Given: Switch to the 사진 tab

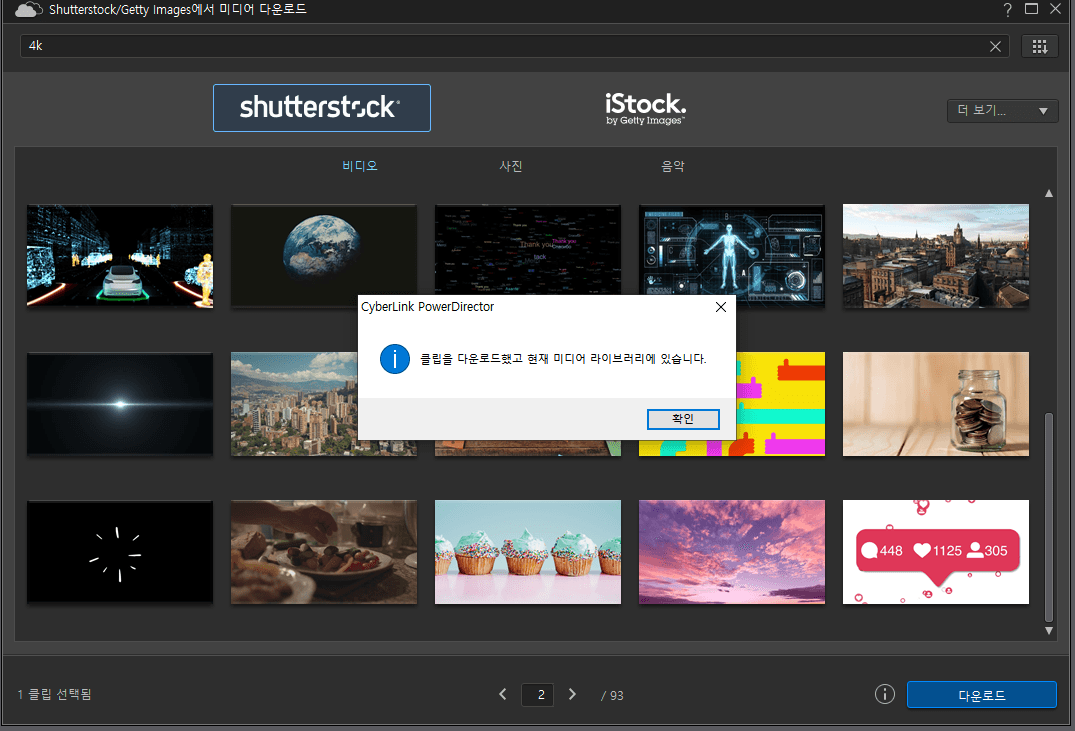Looking at the screenshot, I should (x=511, y=166).
